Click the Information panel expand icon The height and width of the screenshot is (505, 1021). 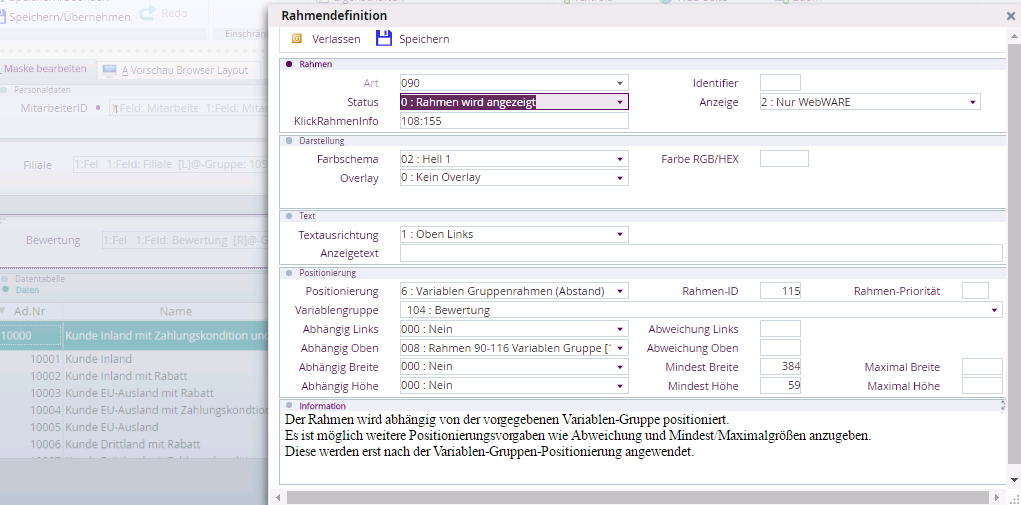point(1001,405)
